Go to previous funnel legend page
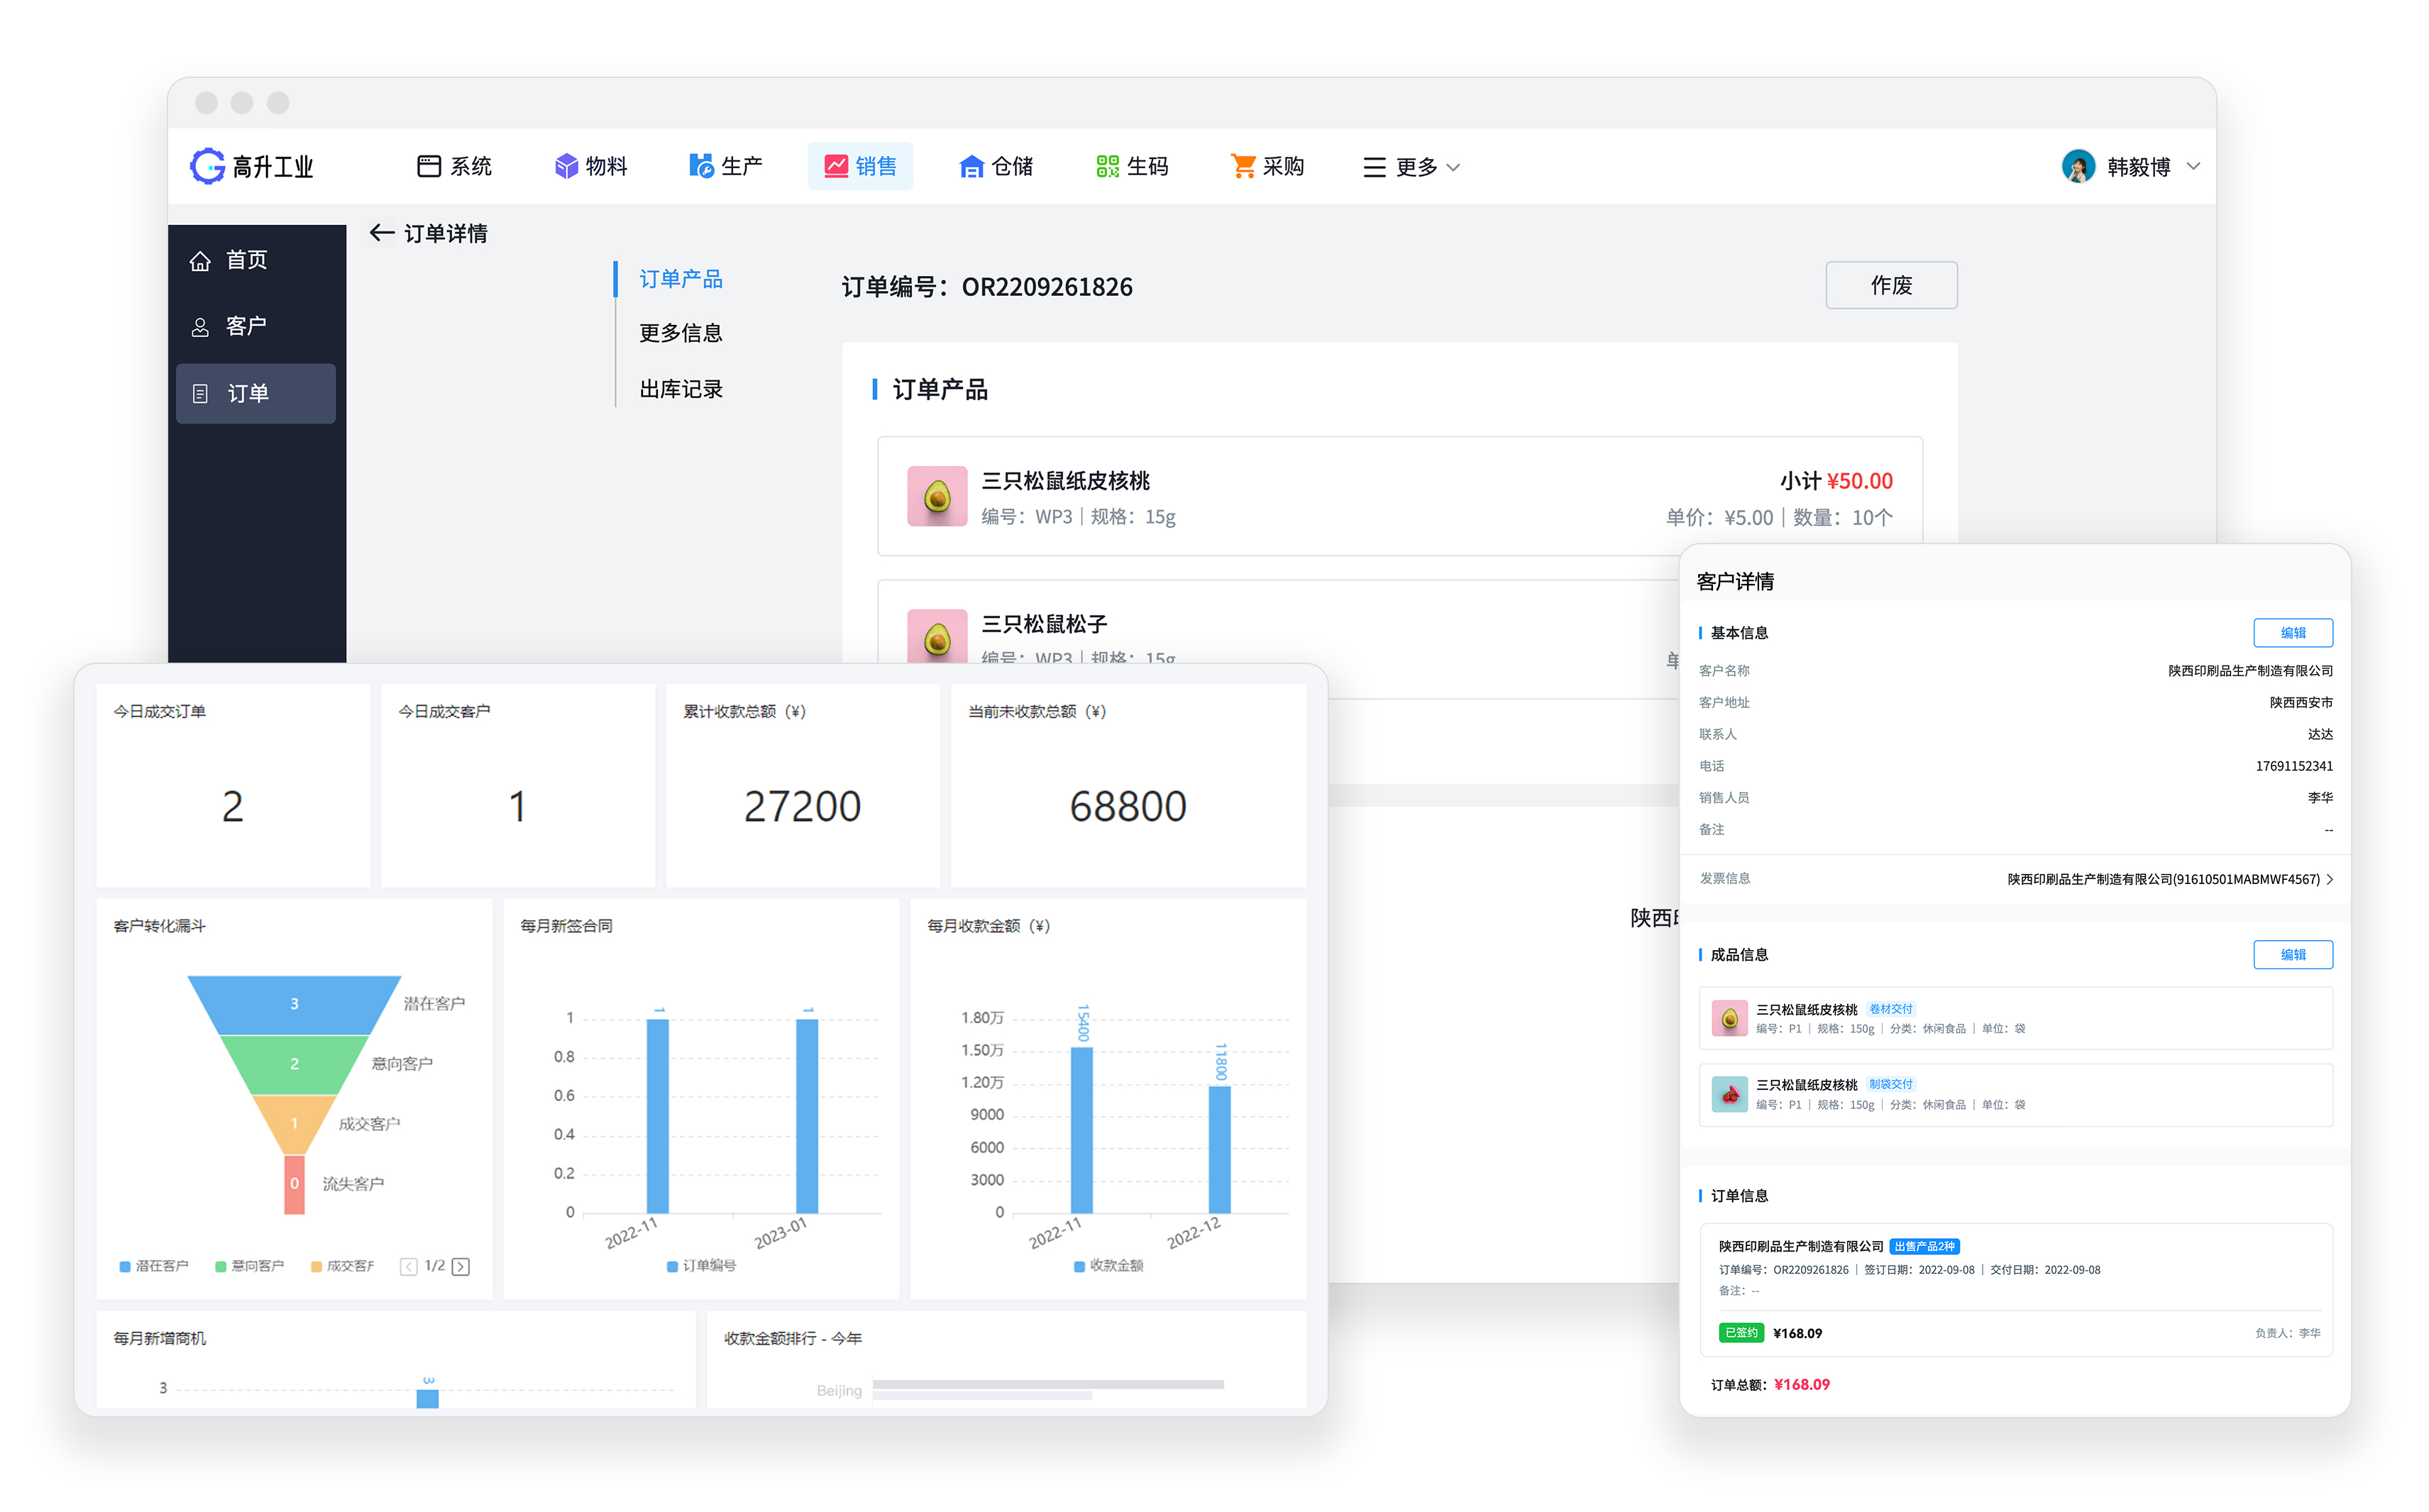 [x=408, y=1266]
